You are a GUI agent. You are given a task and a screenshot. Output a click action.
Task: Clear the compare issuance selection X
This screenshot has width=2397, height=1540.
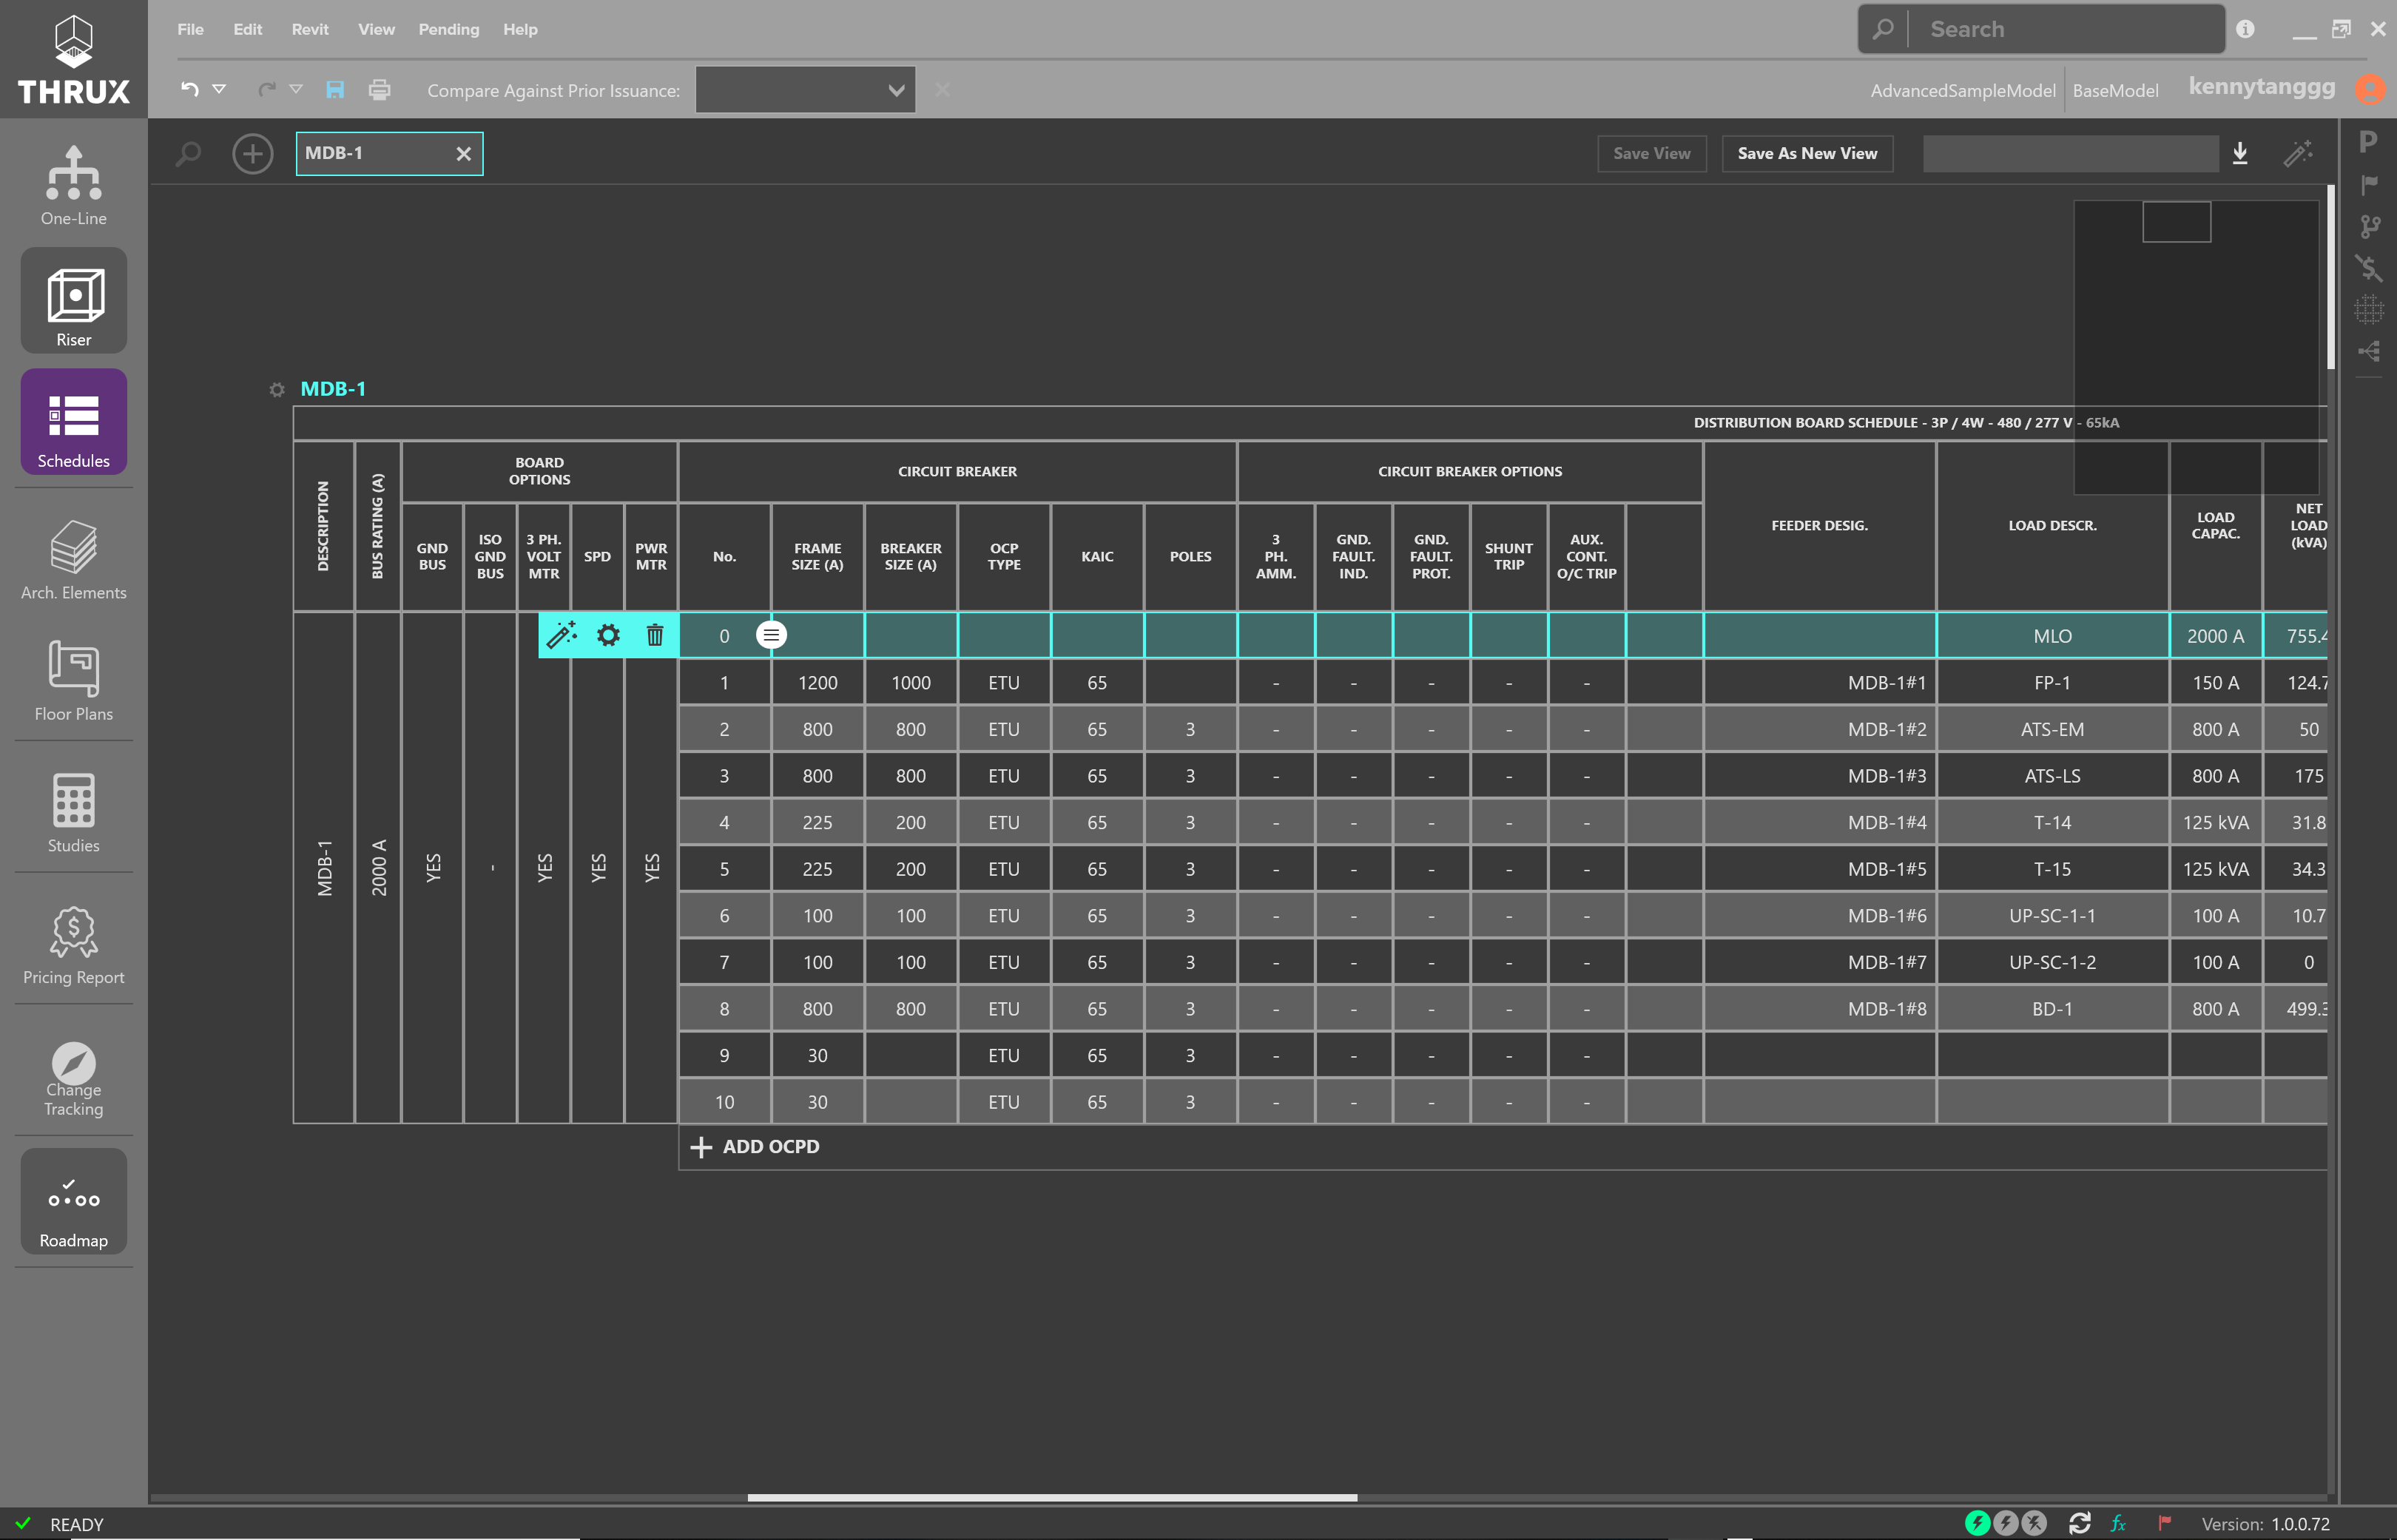point(942,90)
